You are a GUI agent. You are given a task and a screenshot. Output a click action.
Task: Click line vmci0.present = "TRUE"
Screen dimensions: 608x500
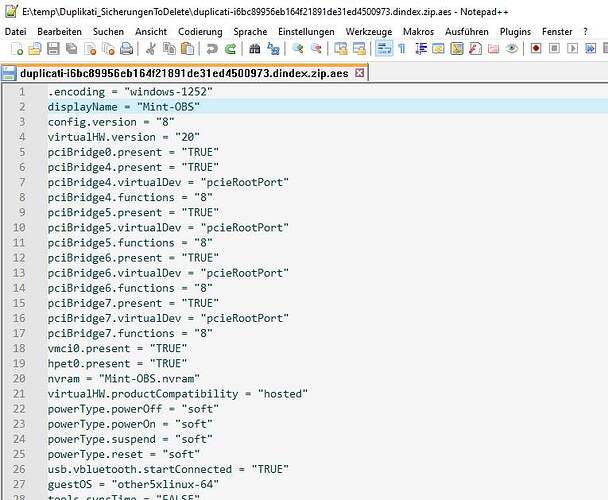click(x=117, y=348)
